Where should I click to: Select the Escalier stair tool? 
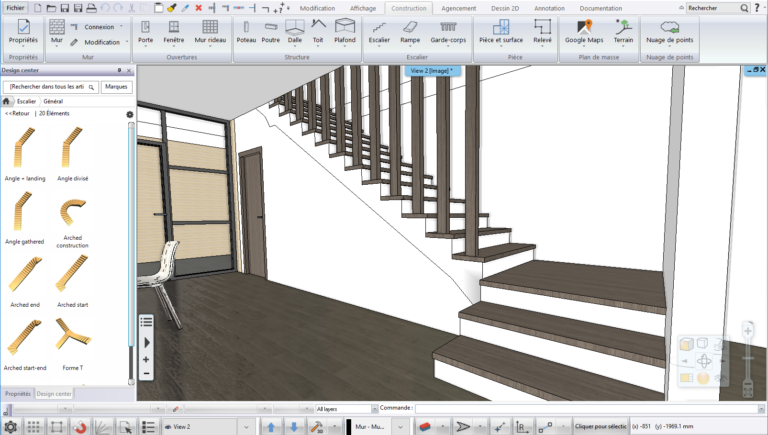[x=379, y=32]
